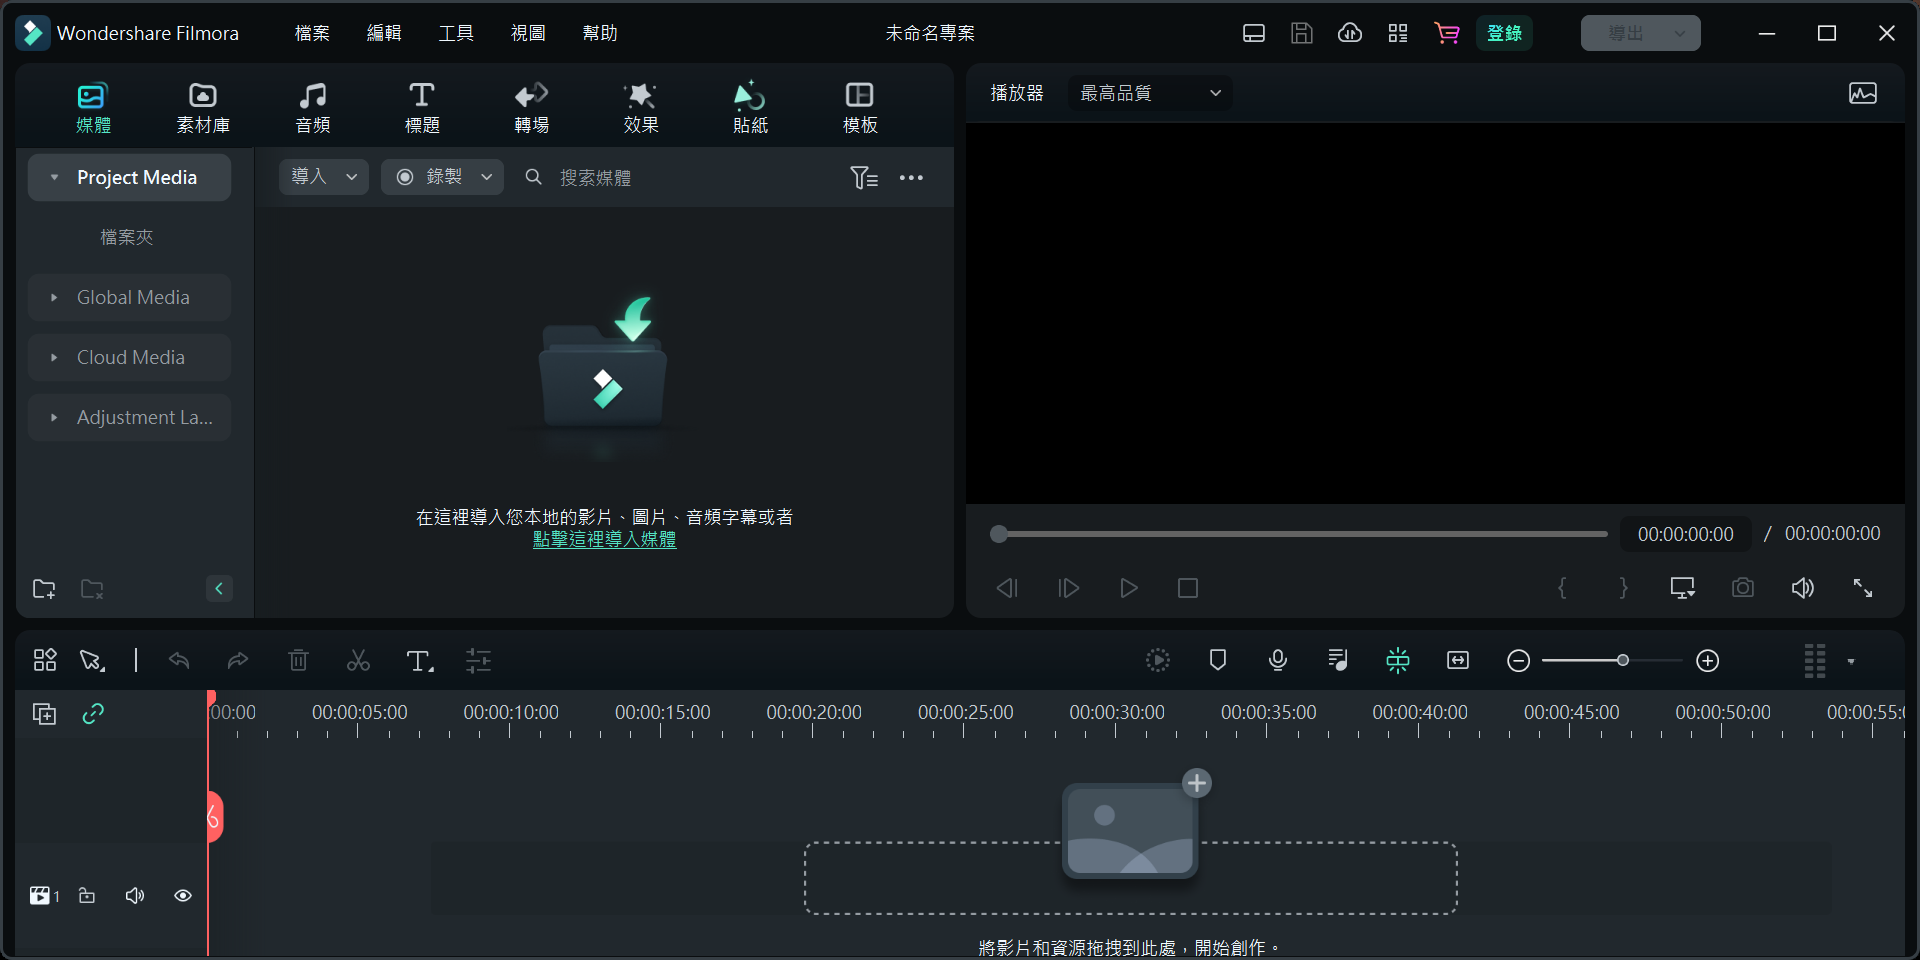Image resolution: width=1920 pixels, height=960 pixels.
Task: Open the timeline layout grid icon
Action: point(45,661)
